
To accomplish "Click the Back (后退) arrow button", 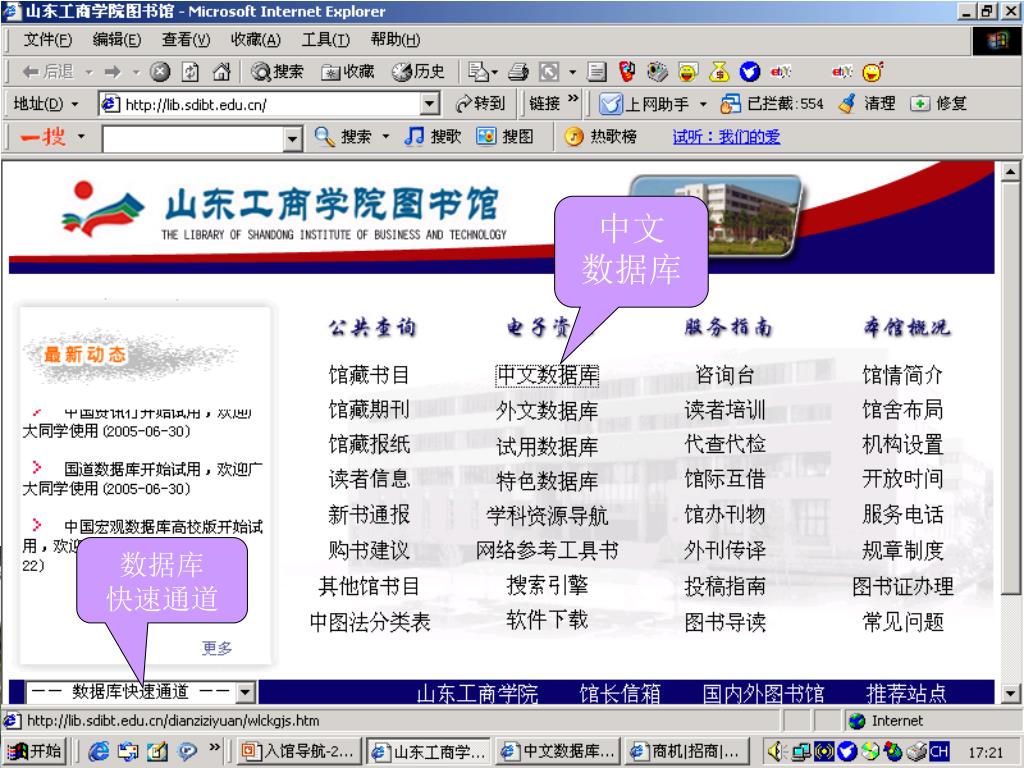I will click(x=47, y=72).
